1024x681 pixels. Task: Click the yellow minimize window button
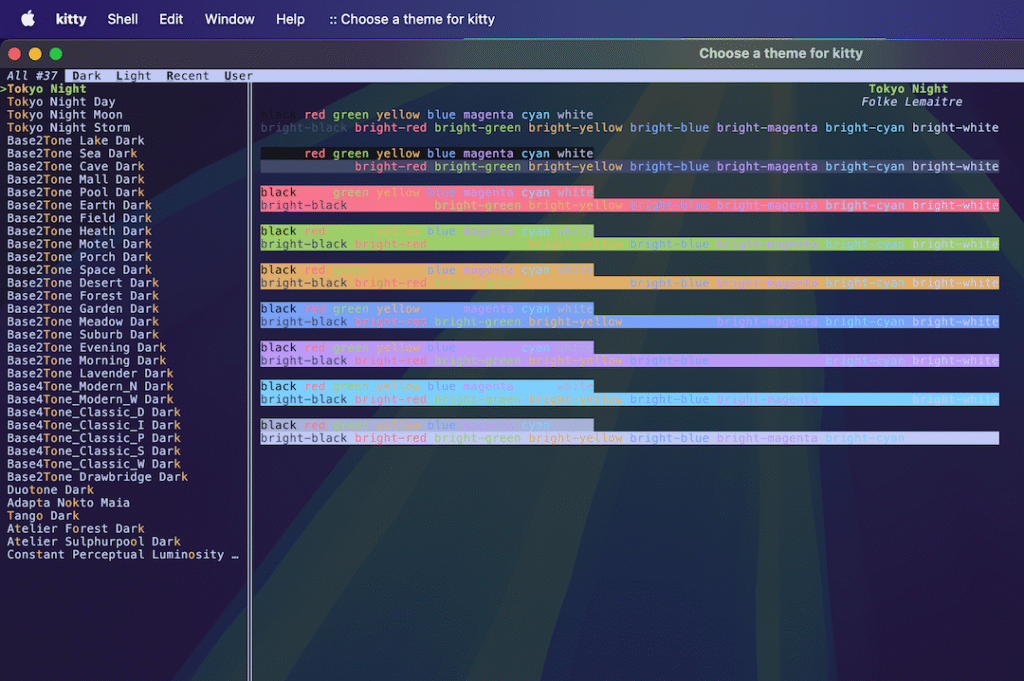[35, 54]
